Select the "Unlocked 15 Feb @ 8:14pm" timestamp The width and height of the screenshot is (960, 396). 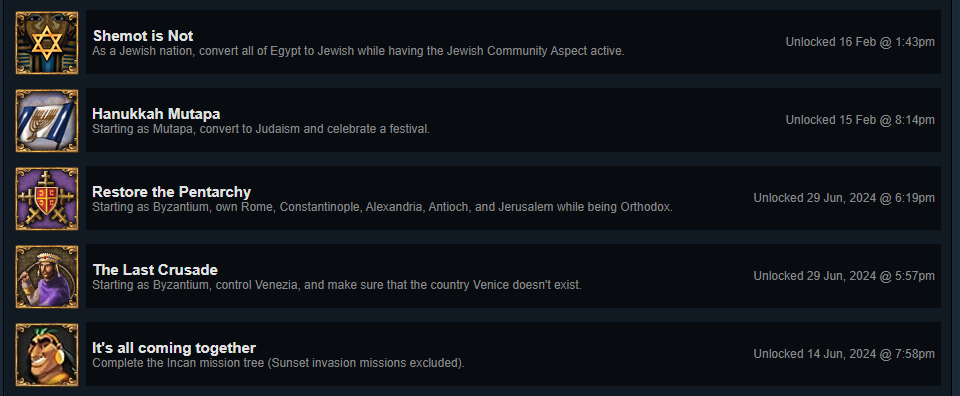tap(860, 121)
